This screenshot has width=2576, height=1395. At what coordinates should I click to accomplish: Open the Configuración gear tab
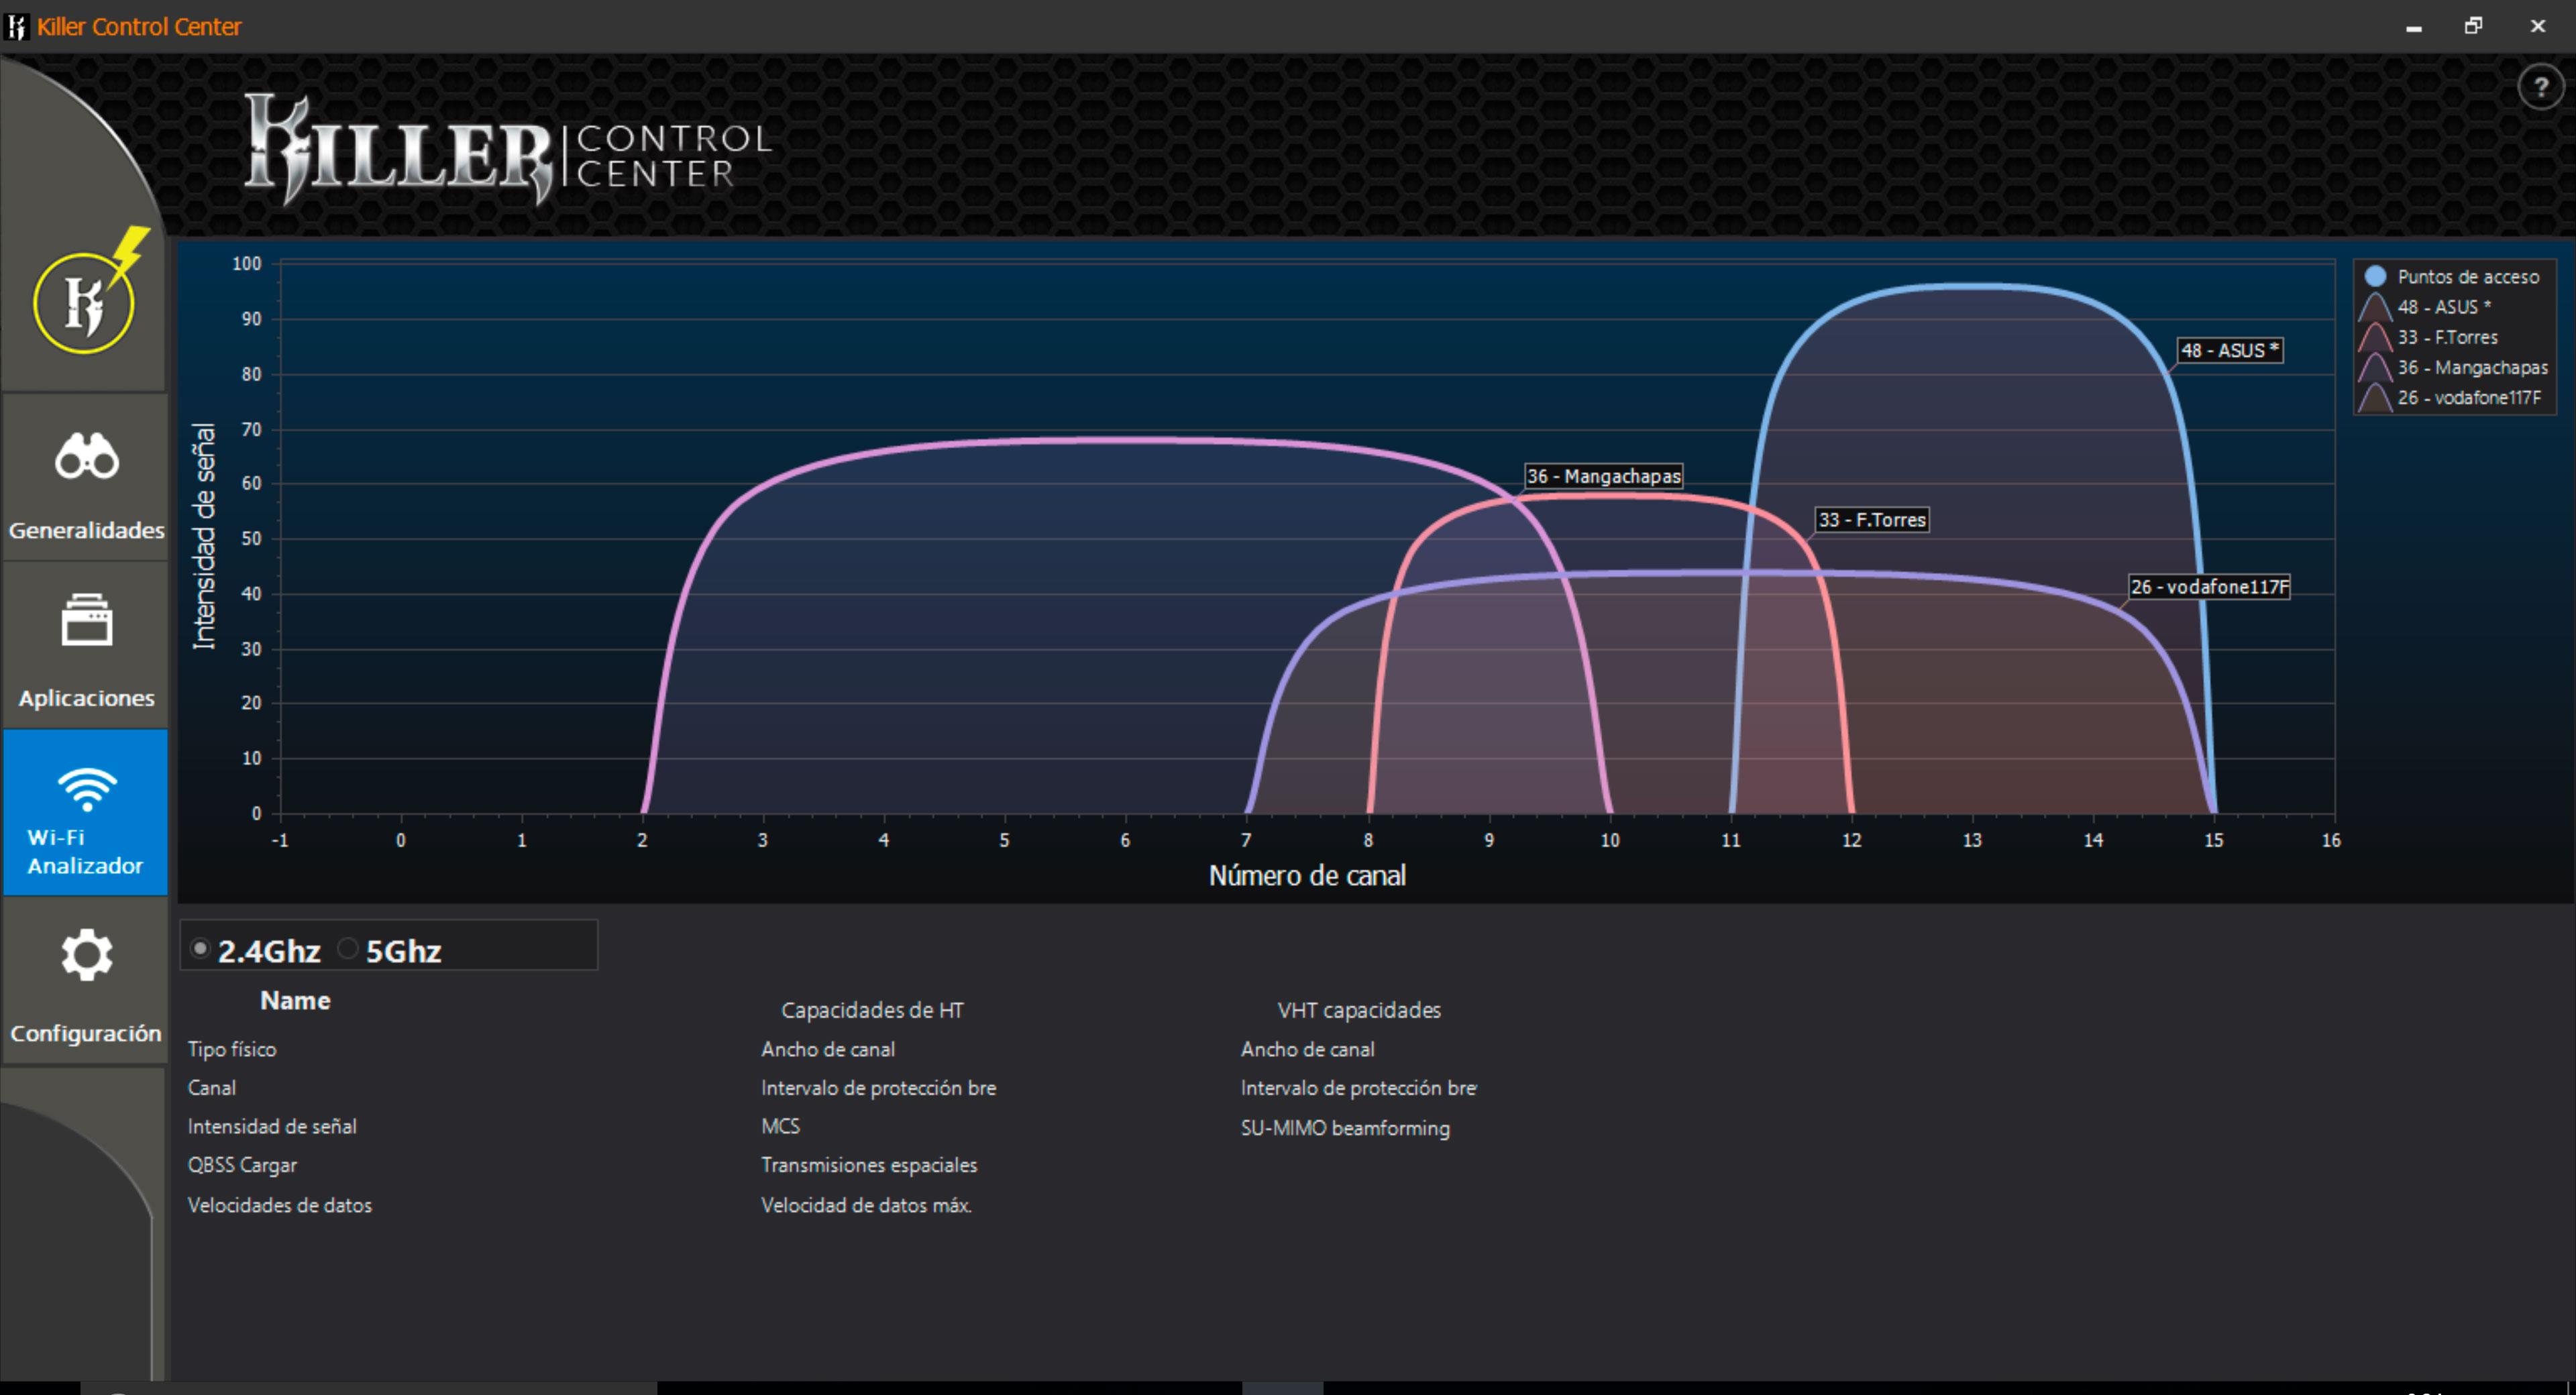(x=86, y=981)
